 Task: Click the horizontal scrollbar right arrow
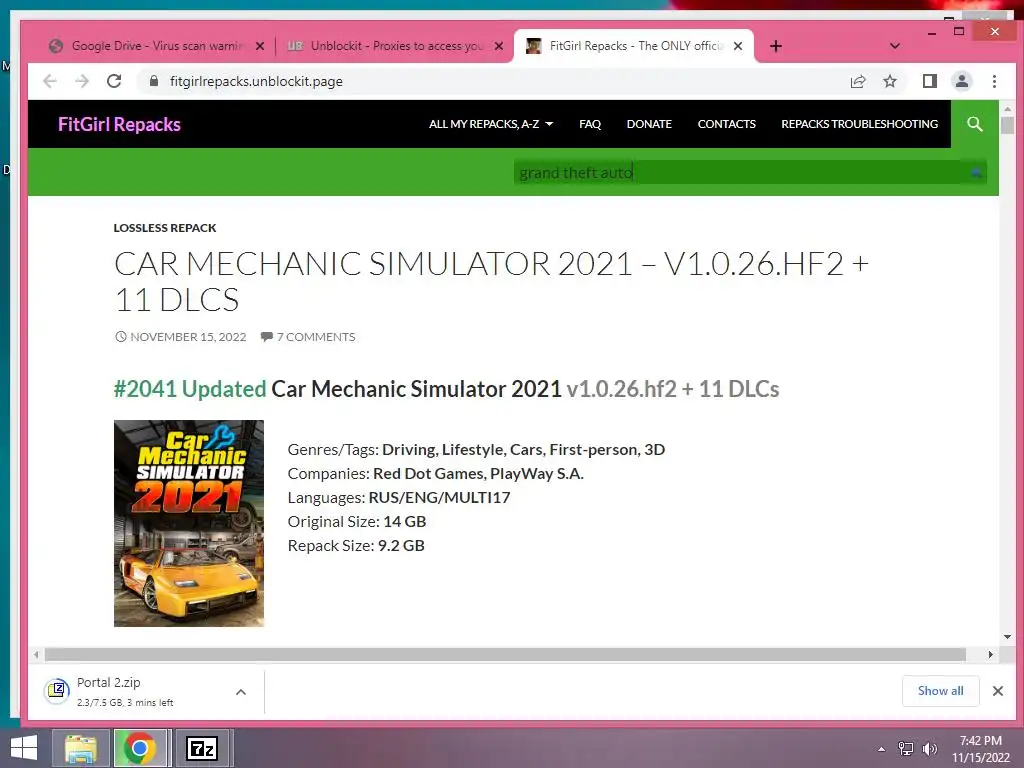click(x=991, y=654)
